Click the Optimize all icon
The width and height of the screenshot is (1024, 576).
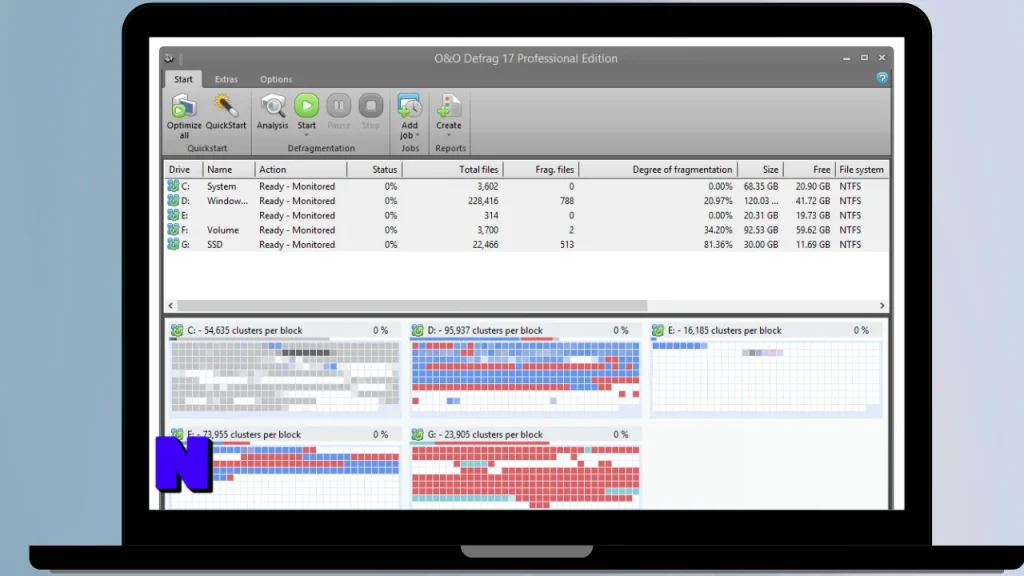tap(184, 106)
